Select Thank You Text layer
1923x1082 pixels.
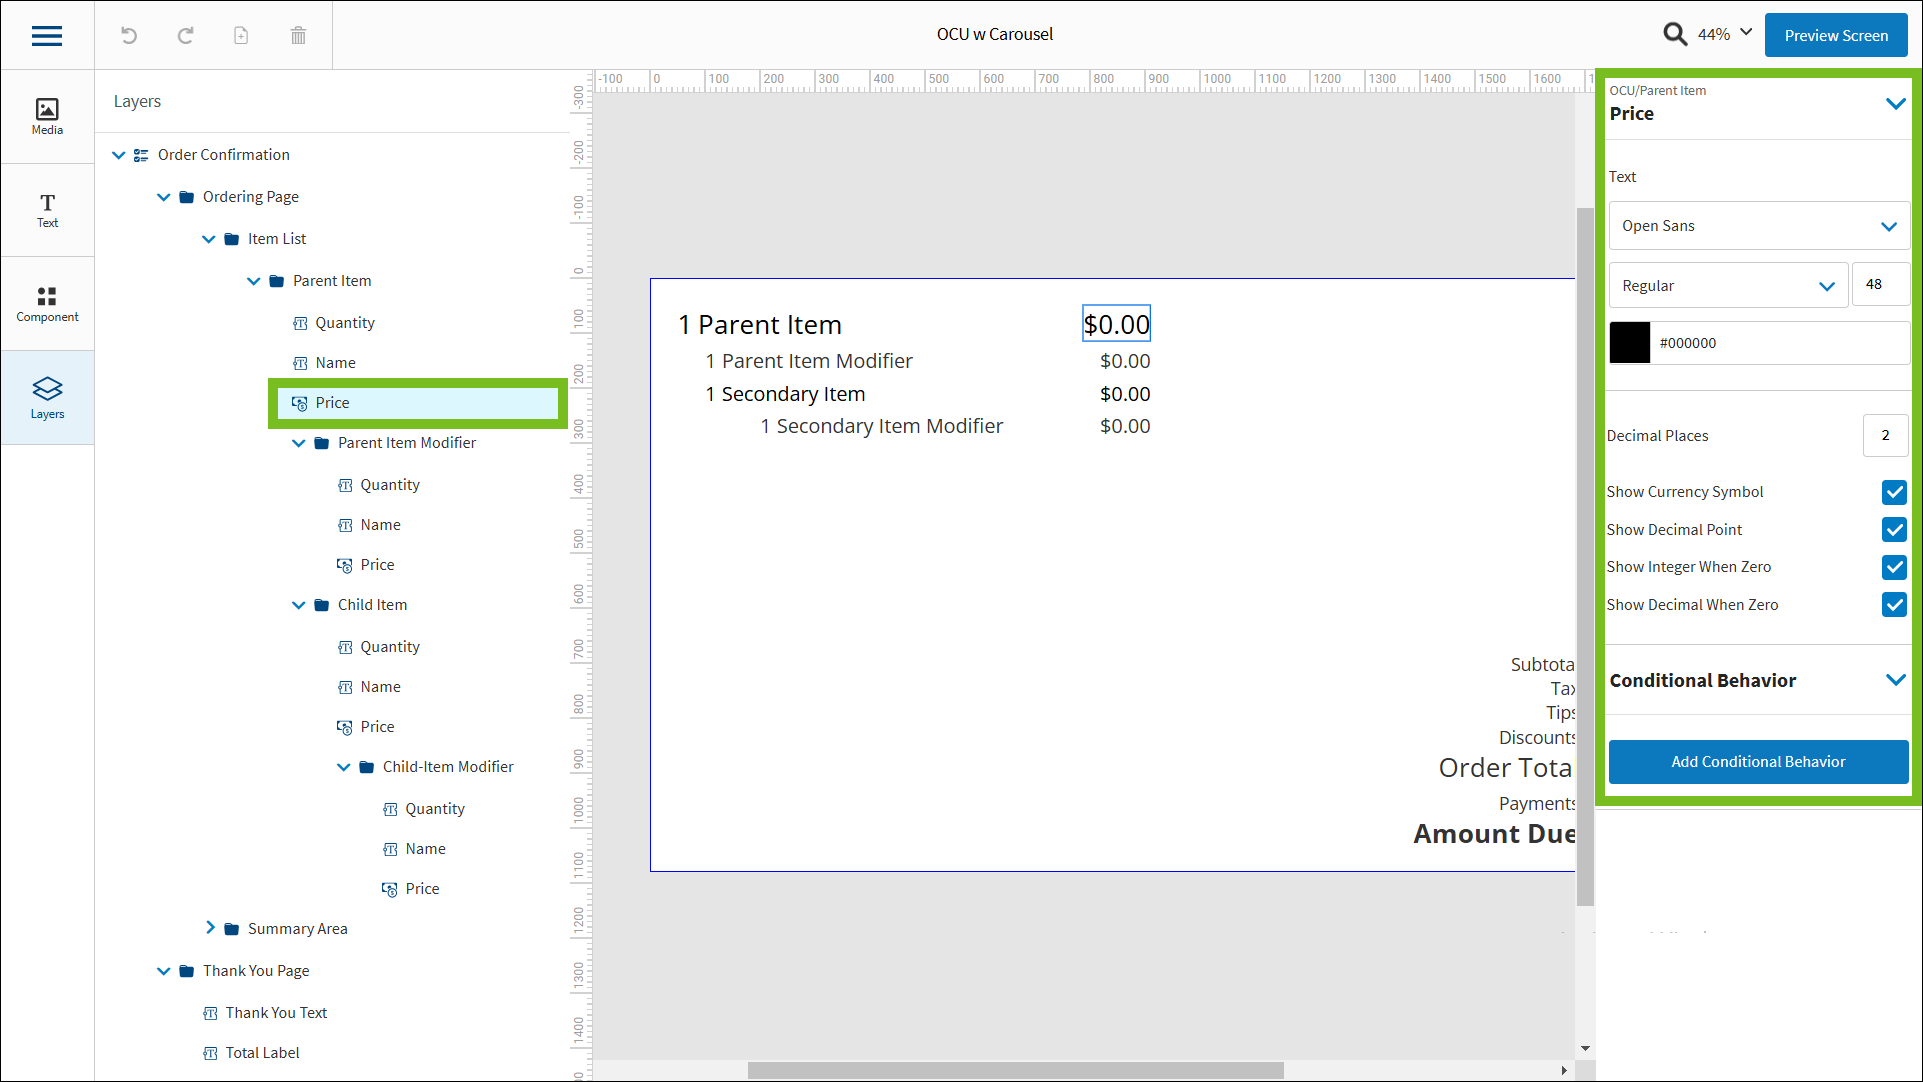276,1013
